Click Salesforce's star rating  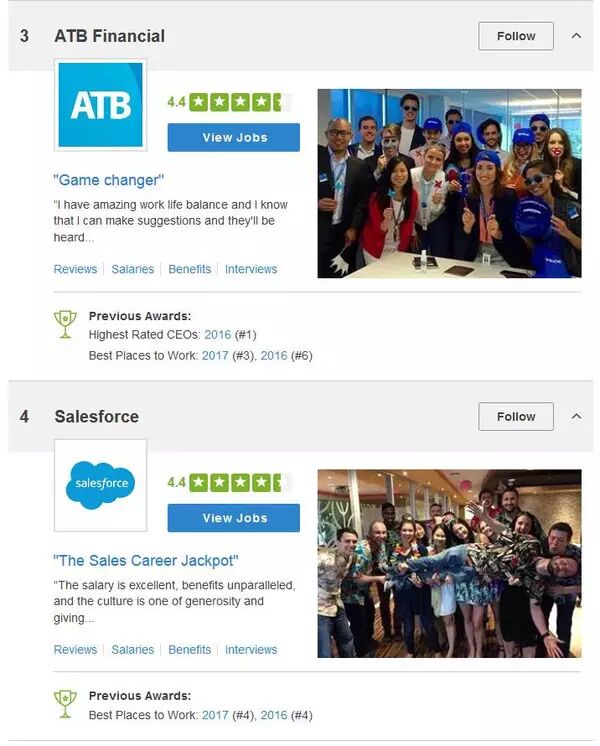point(229,483)
